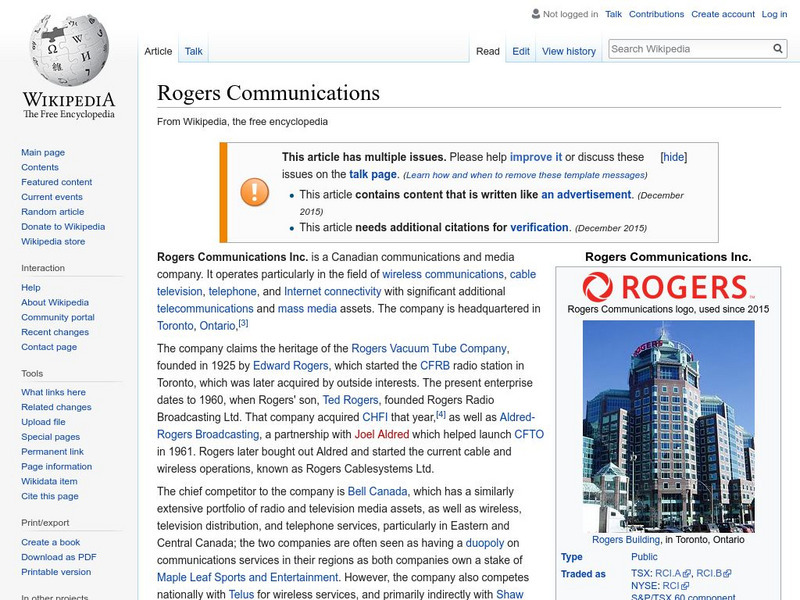Click the duopoly link
This screenshot has width=800, height=600.
pyautogui.click(x=485, y=543)
